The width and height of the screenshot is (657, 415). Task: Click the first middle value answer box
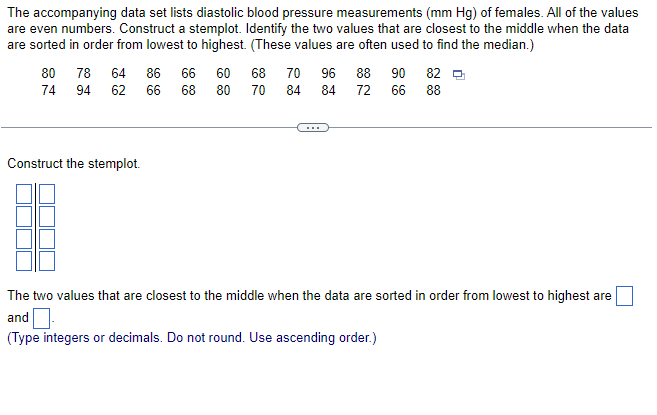coord(624,296)
